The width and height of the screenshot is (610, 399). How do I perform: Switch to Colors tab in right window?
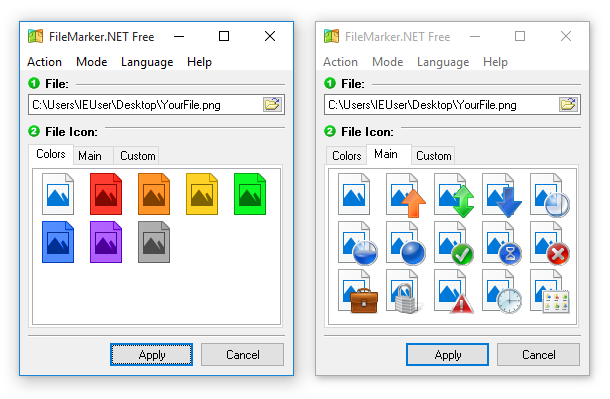(x=347, y=156)
